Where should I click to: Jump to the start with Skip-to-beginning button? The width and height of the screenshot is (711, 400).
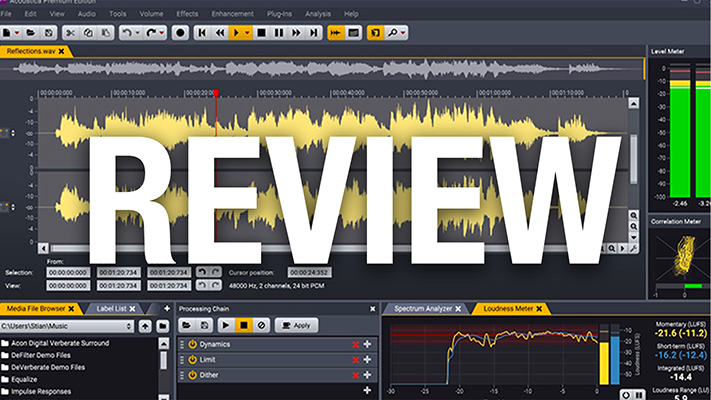tap(201, 32)
